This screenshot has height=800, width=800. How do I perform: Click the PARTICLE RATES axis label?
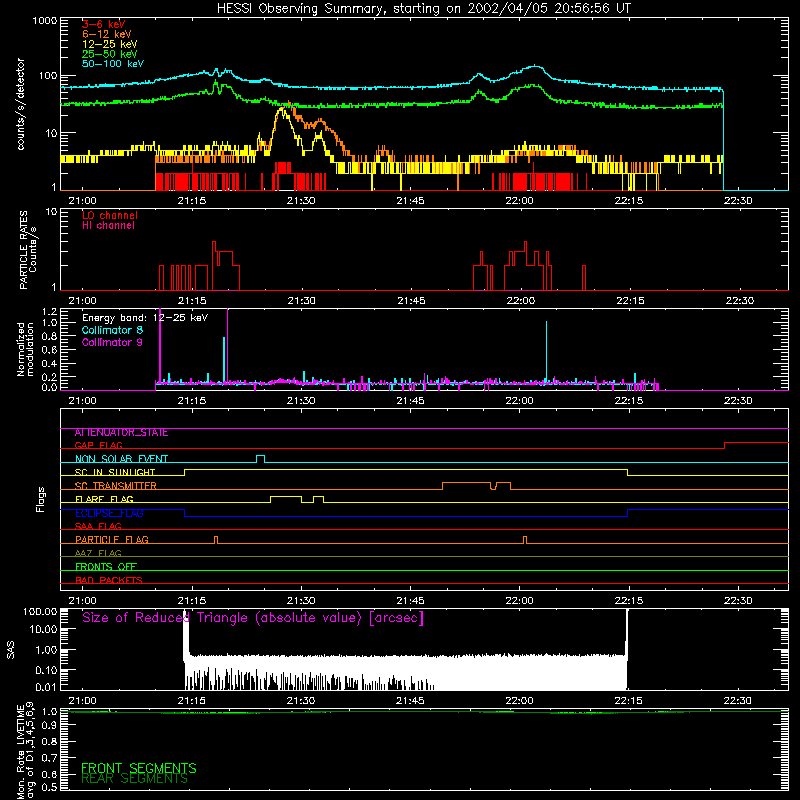[x=28, y=250]
